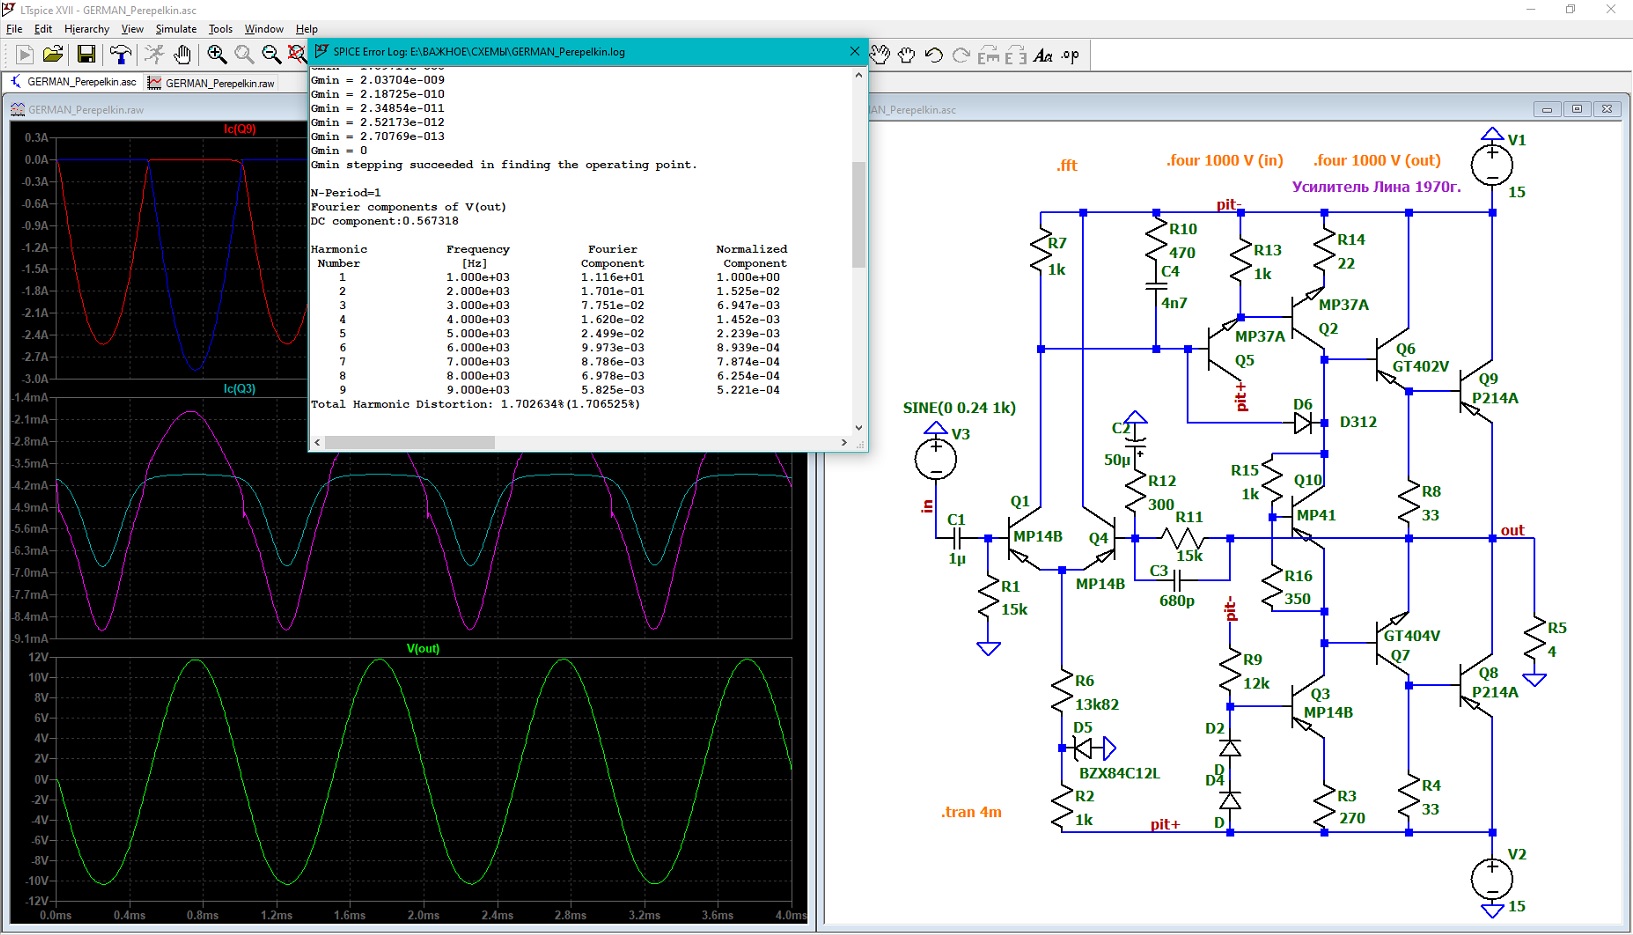Select the text tool Aa icon
This screenshot has height=935, width=1633.
click(x=1043, y=55)
